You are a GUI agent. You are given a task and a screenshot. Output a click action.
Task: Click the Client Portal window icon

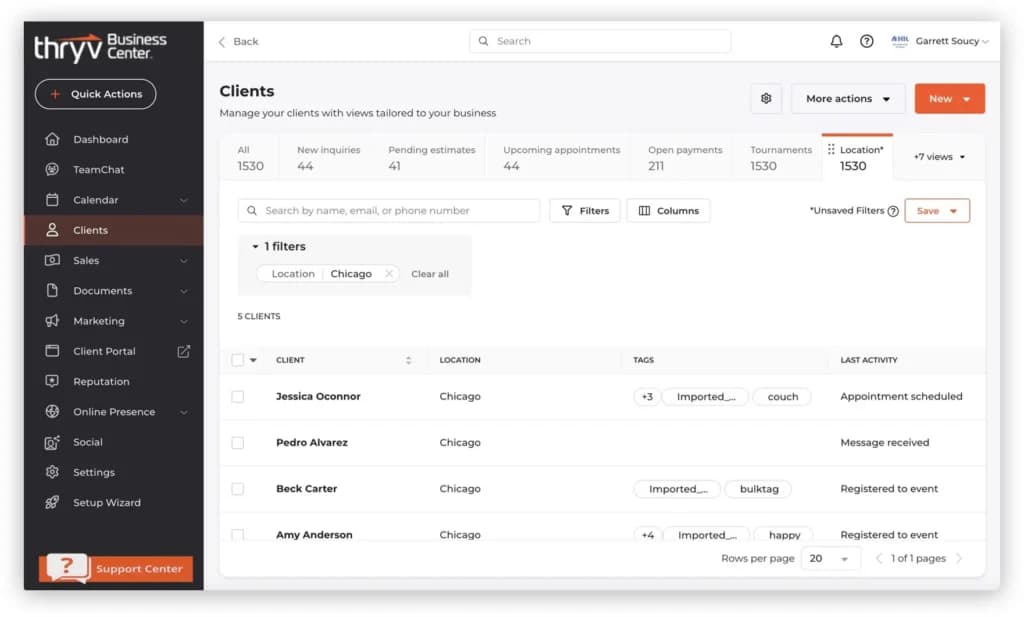point(52,351)
